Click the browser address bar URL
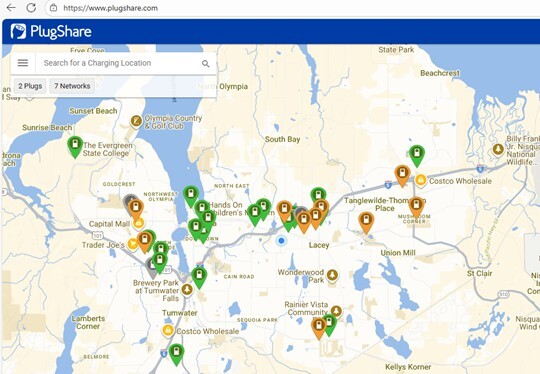The width and height of the screenshot is (540, 374). pos(110,8)
